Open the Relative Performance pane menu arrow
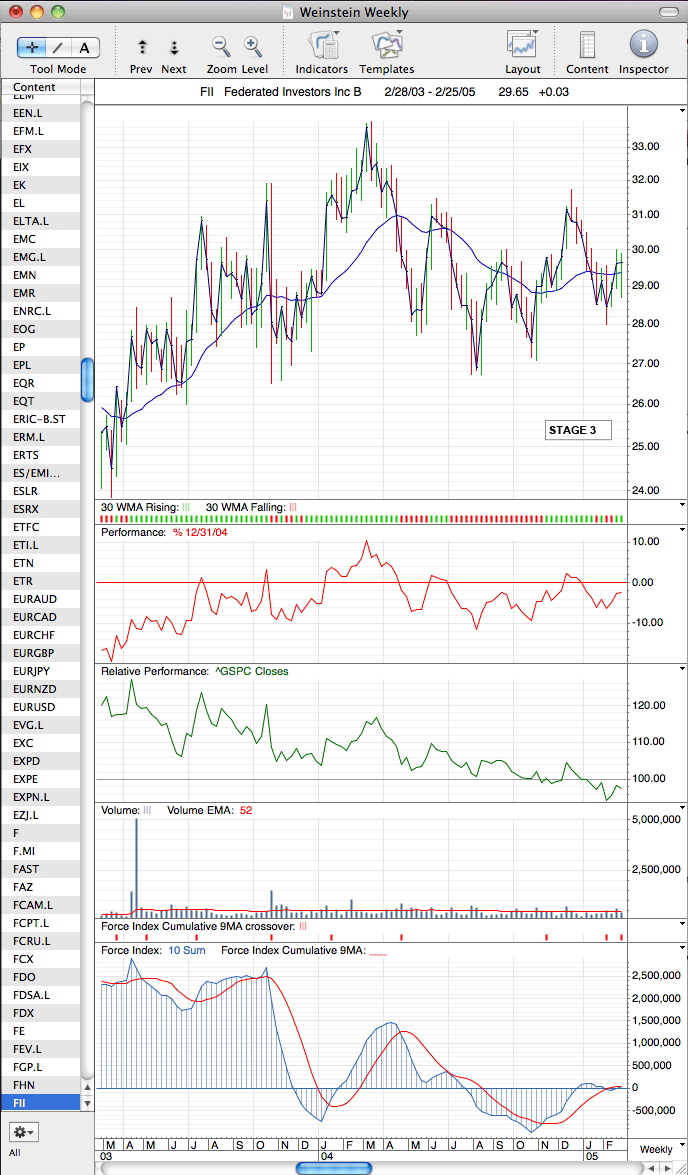Image resolution: width=688 pixels, height=1175 pixels. click(x=681, y=668)
